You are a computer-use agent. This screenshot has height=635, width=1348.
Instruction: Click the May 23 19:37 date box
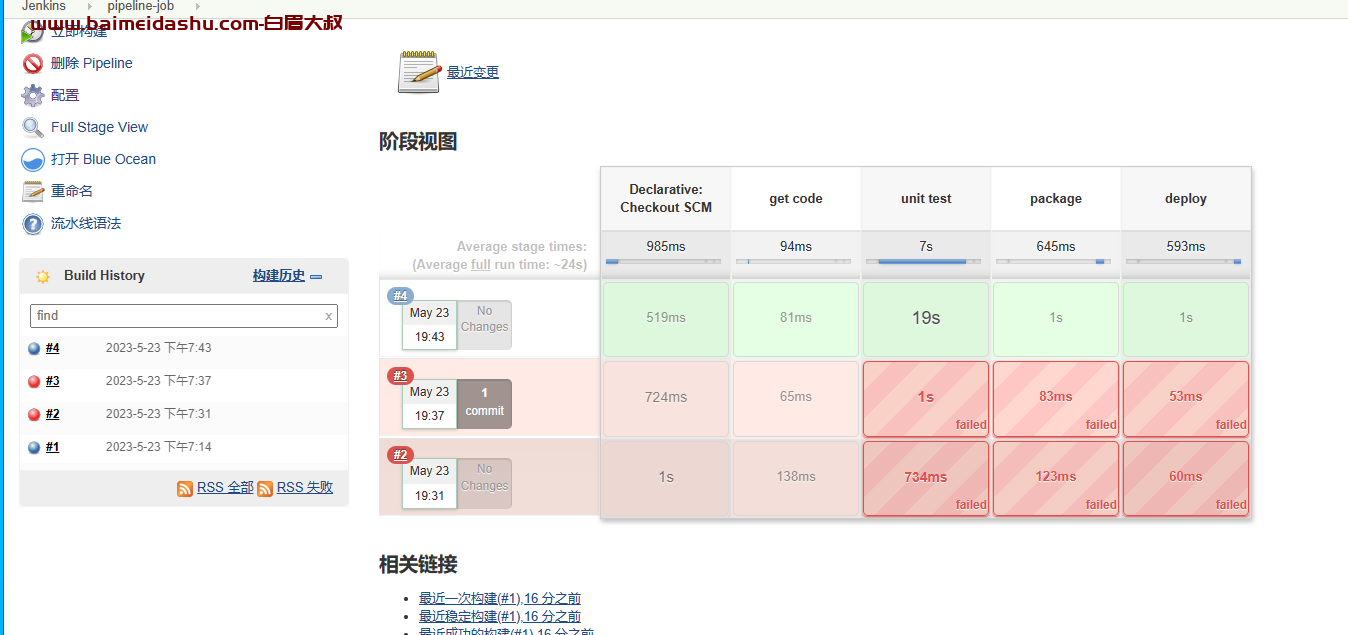pyautogui.click(x=430, y=404)
